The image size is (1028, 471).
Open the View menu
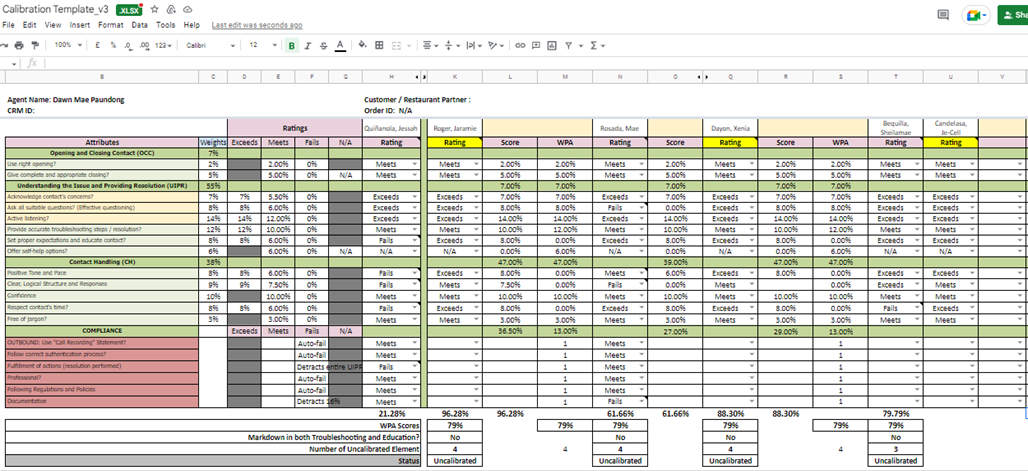53,25
